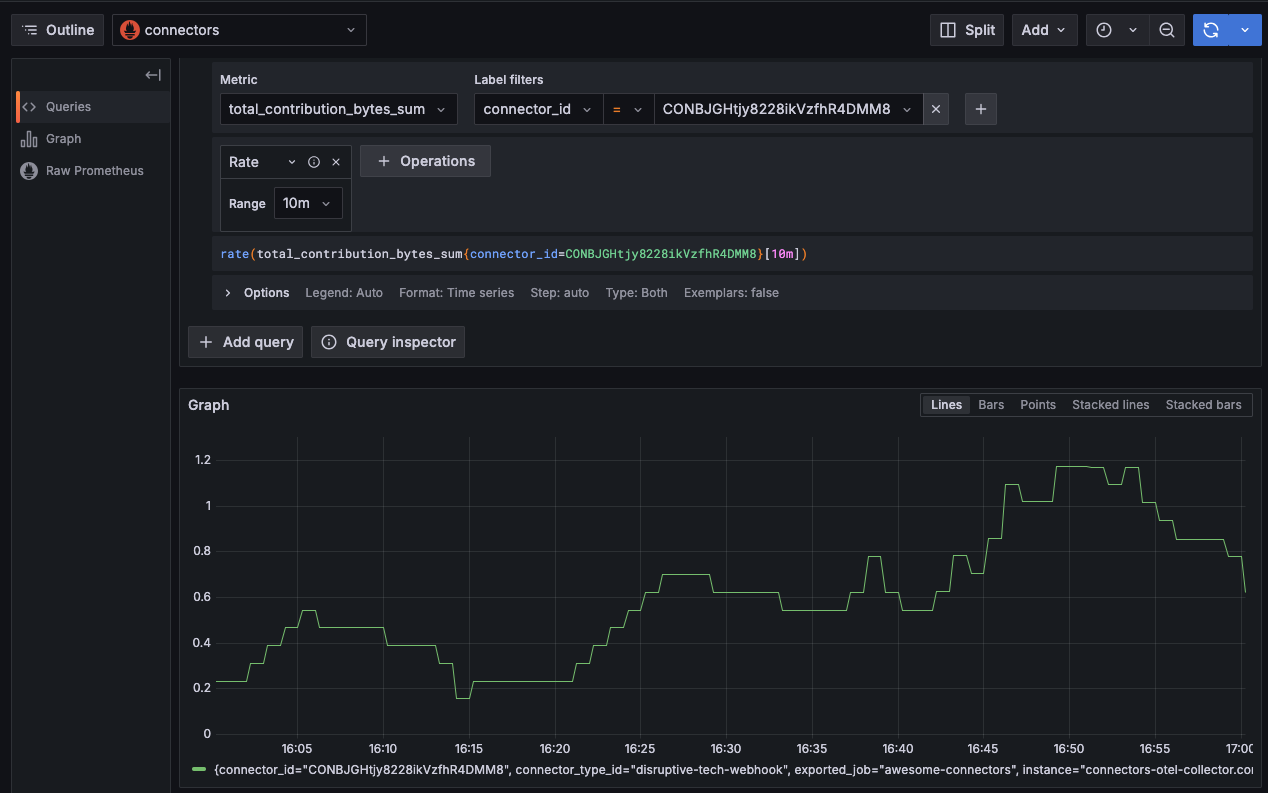The image size is (1268, 793).
Task: Click the info icon in Query inspector
Action: (x=329, y=342)
